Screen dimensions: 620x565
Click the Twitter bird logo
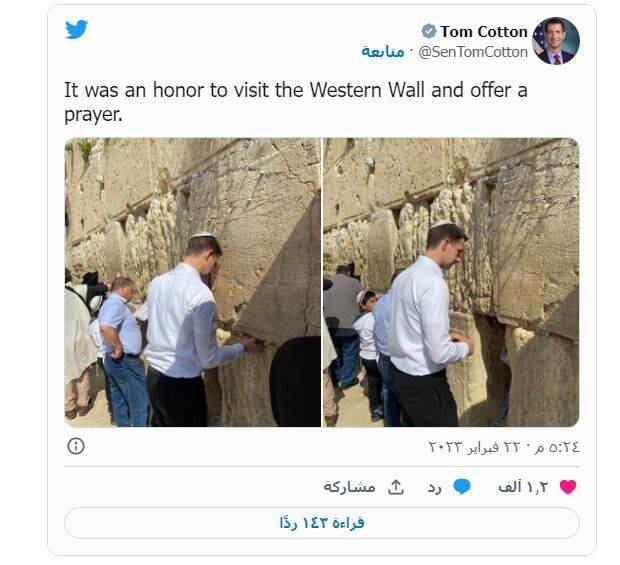point(77,30)
